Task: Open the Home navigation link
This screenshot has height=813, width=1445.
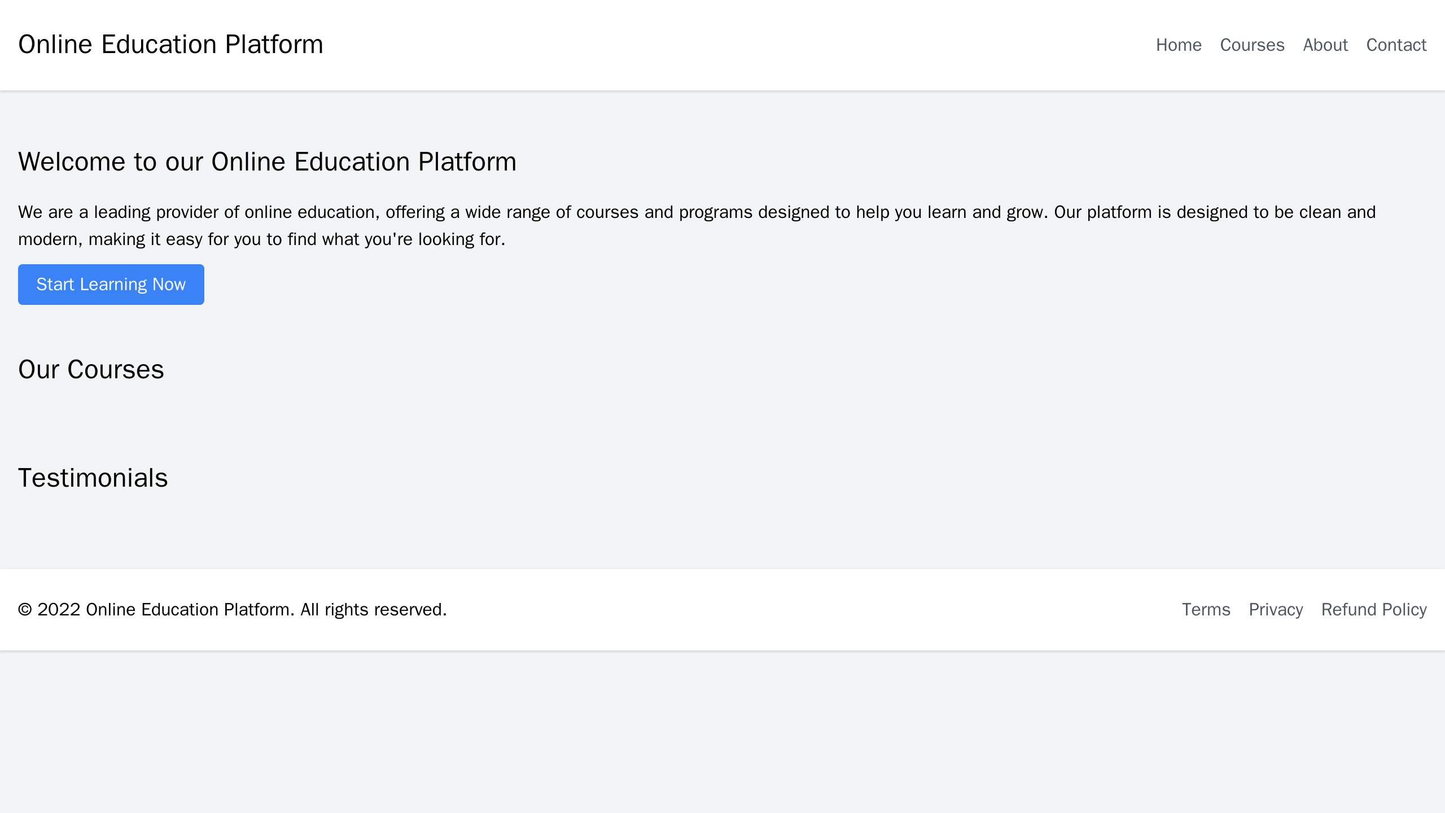Action: coord(1178,44)
